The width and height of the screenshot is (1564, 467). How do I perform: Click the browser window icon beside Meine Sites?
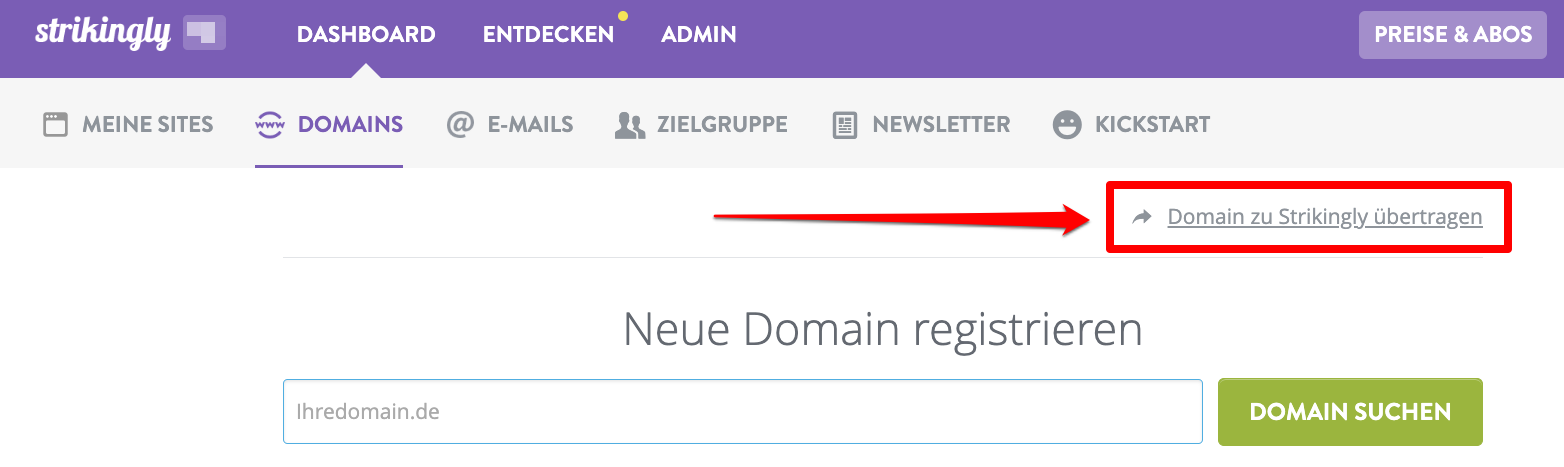(55, 125)
